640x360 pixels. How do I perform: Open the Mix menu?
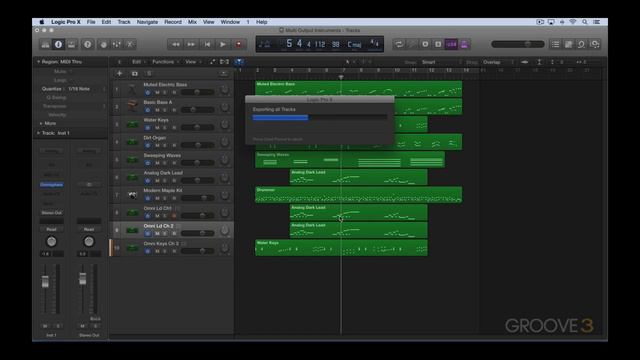click(x=192, y=22)
